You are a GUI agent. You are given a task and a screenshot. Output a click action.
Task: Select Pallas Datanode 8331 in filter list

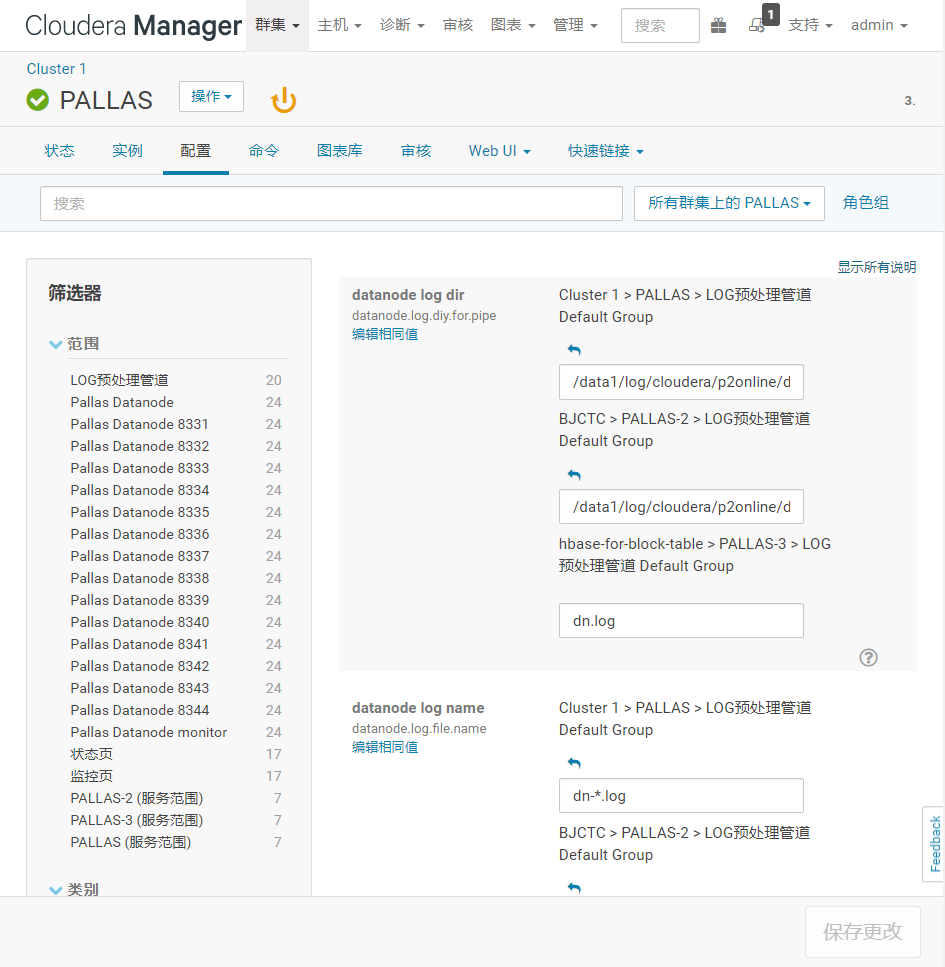[x=139, y=424]
